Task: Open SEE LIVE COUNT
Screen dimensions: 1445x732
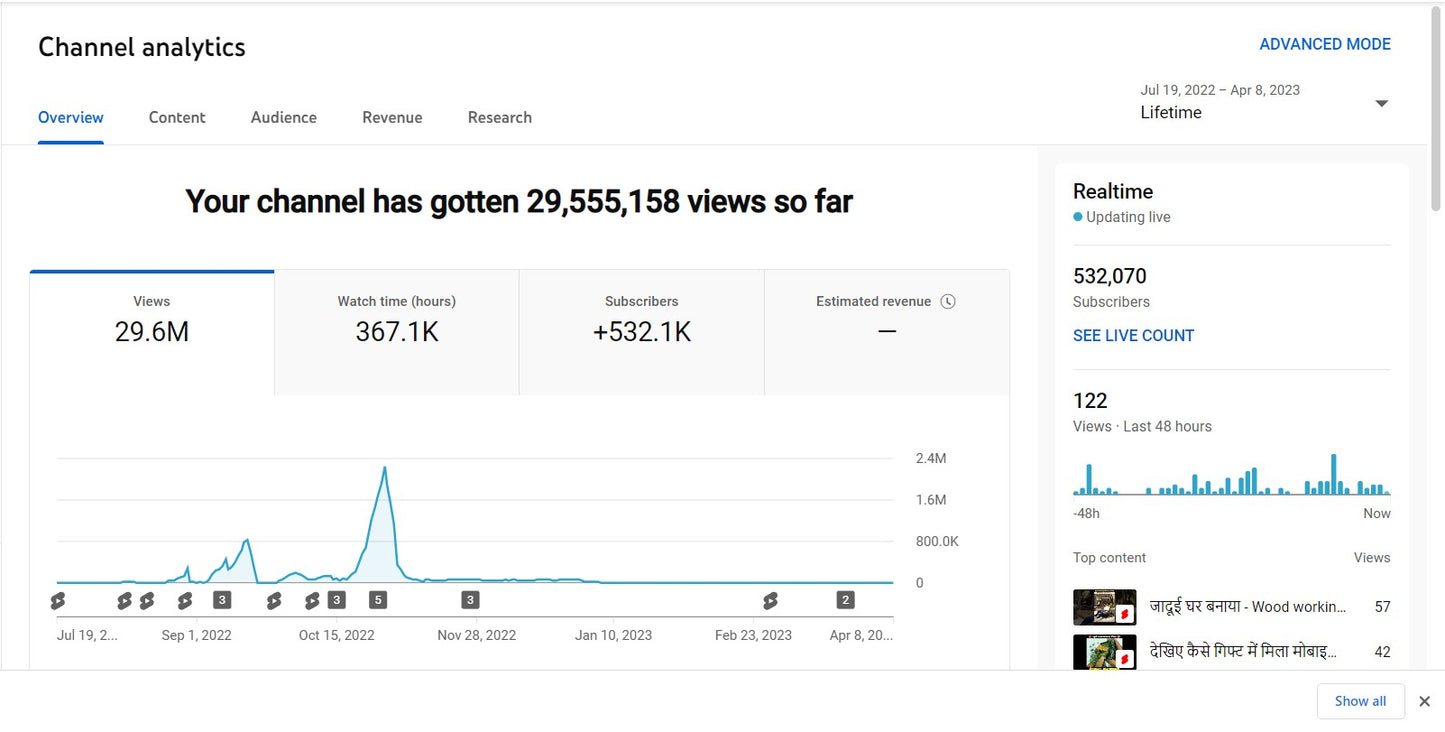Action: [x=1133, y=335]
